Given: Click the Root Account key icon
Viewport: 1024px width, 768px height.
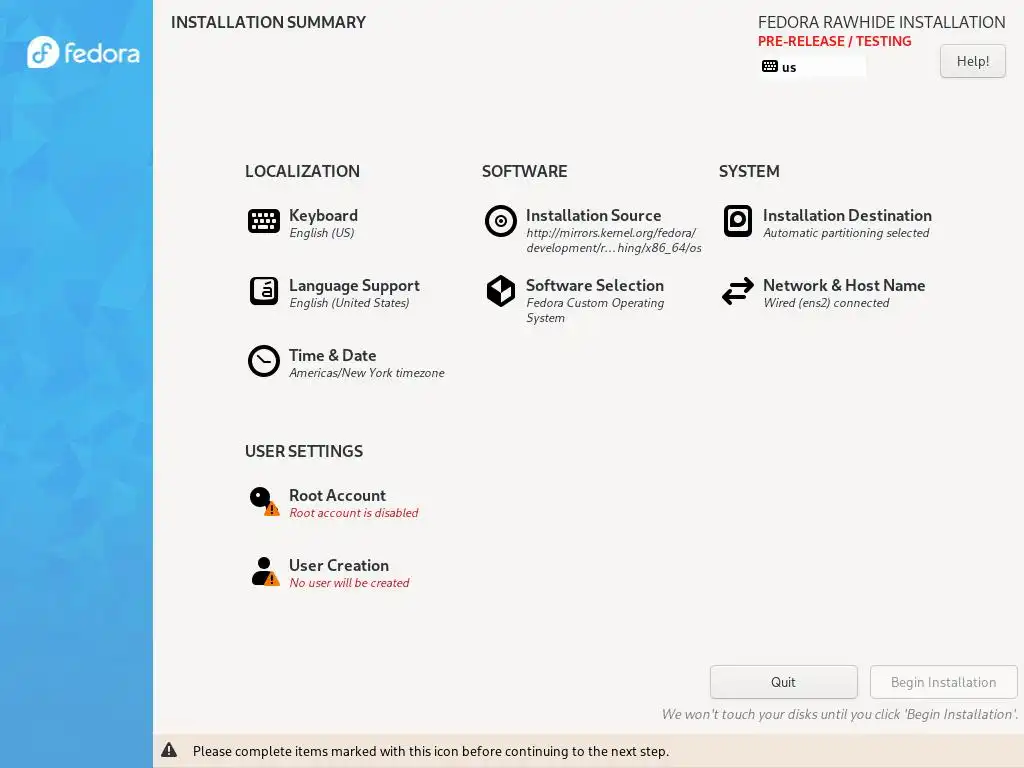Looking at the screenshot, I should click(x=264, y=501).
